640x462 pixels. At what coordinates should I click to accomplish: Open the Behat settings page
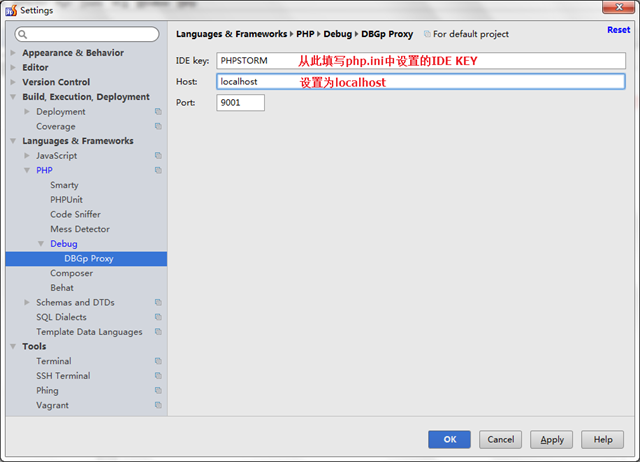62,288
